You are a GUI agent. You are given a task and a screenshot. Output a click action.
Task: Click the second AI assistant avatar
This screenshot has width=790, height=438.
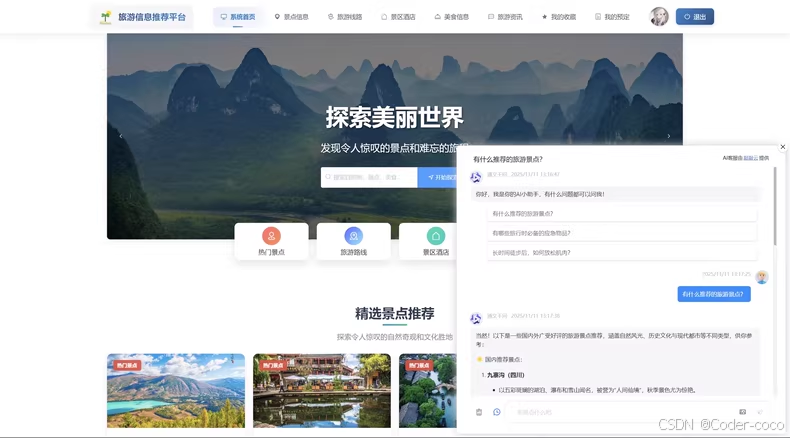pyautogui.click(x=476, y=319)
